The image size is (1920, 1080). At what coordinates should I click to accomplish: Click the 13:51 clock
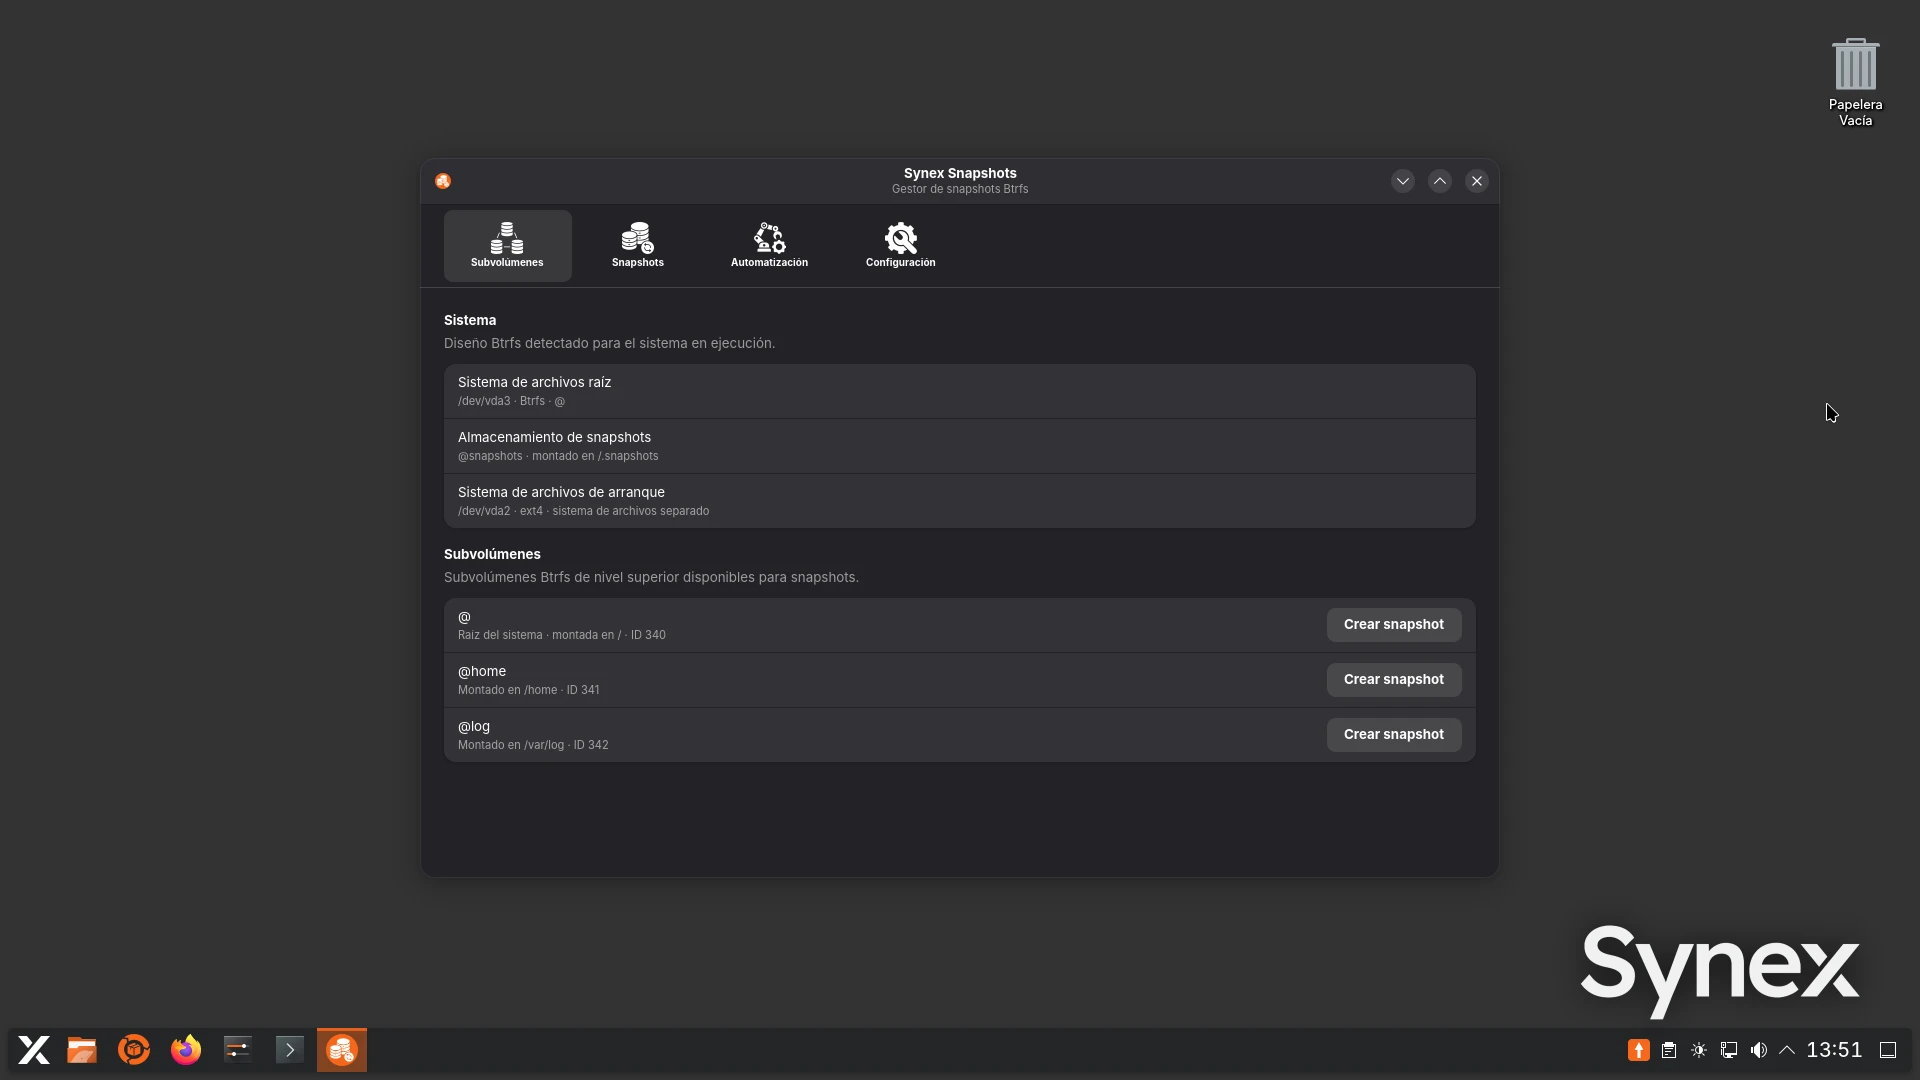tap(1834, 1050)
